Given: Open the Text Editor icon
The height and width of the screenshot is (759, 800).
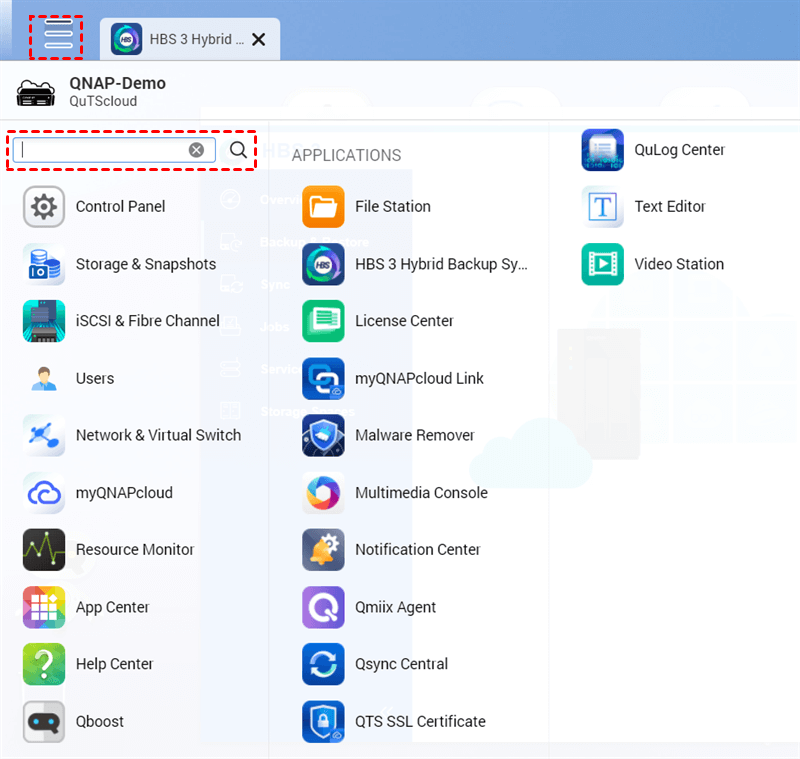Looking at the screenshot, I should point(603,207).
